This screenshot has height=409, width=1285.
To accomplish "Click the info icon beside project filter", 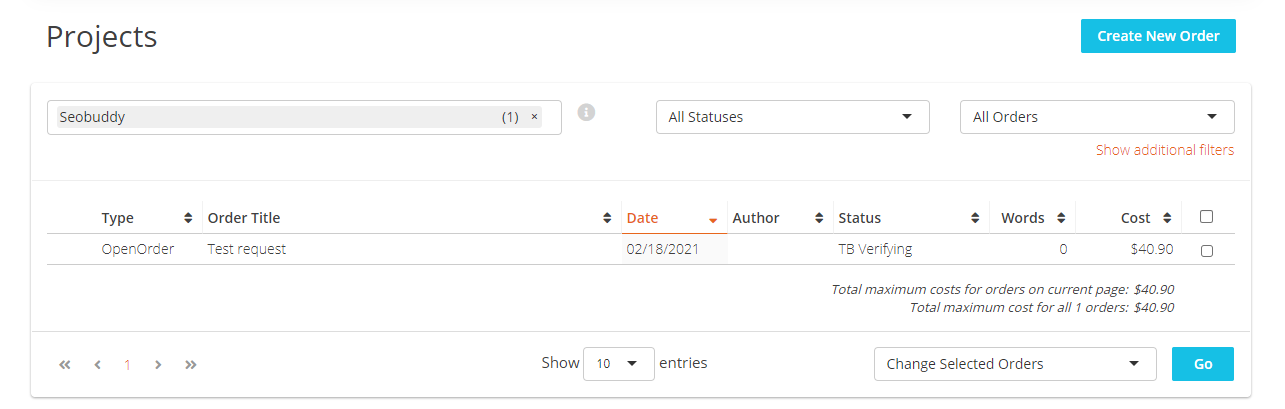I will click(x=587, y=112).
